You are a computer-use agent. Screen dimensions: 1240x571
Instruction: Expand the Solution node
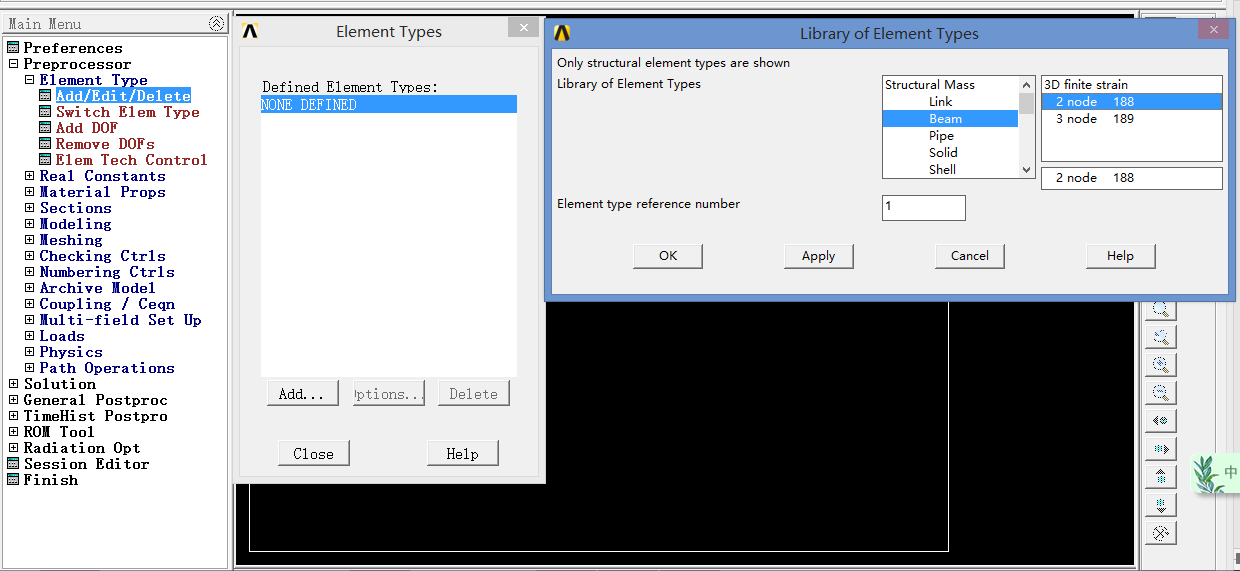pos(13,384)
